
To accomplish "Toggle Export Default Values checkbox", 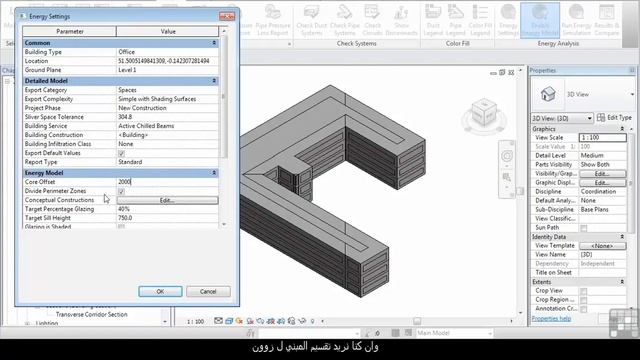I will pos(121,153).
